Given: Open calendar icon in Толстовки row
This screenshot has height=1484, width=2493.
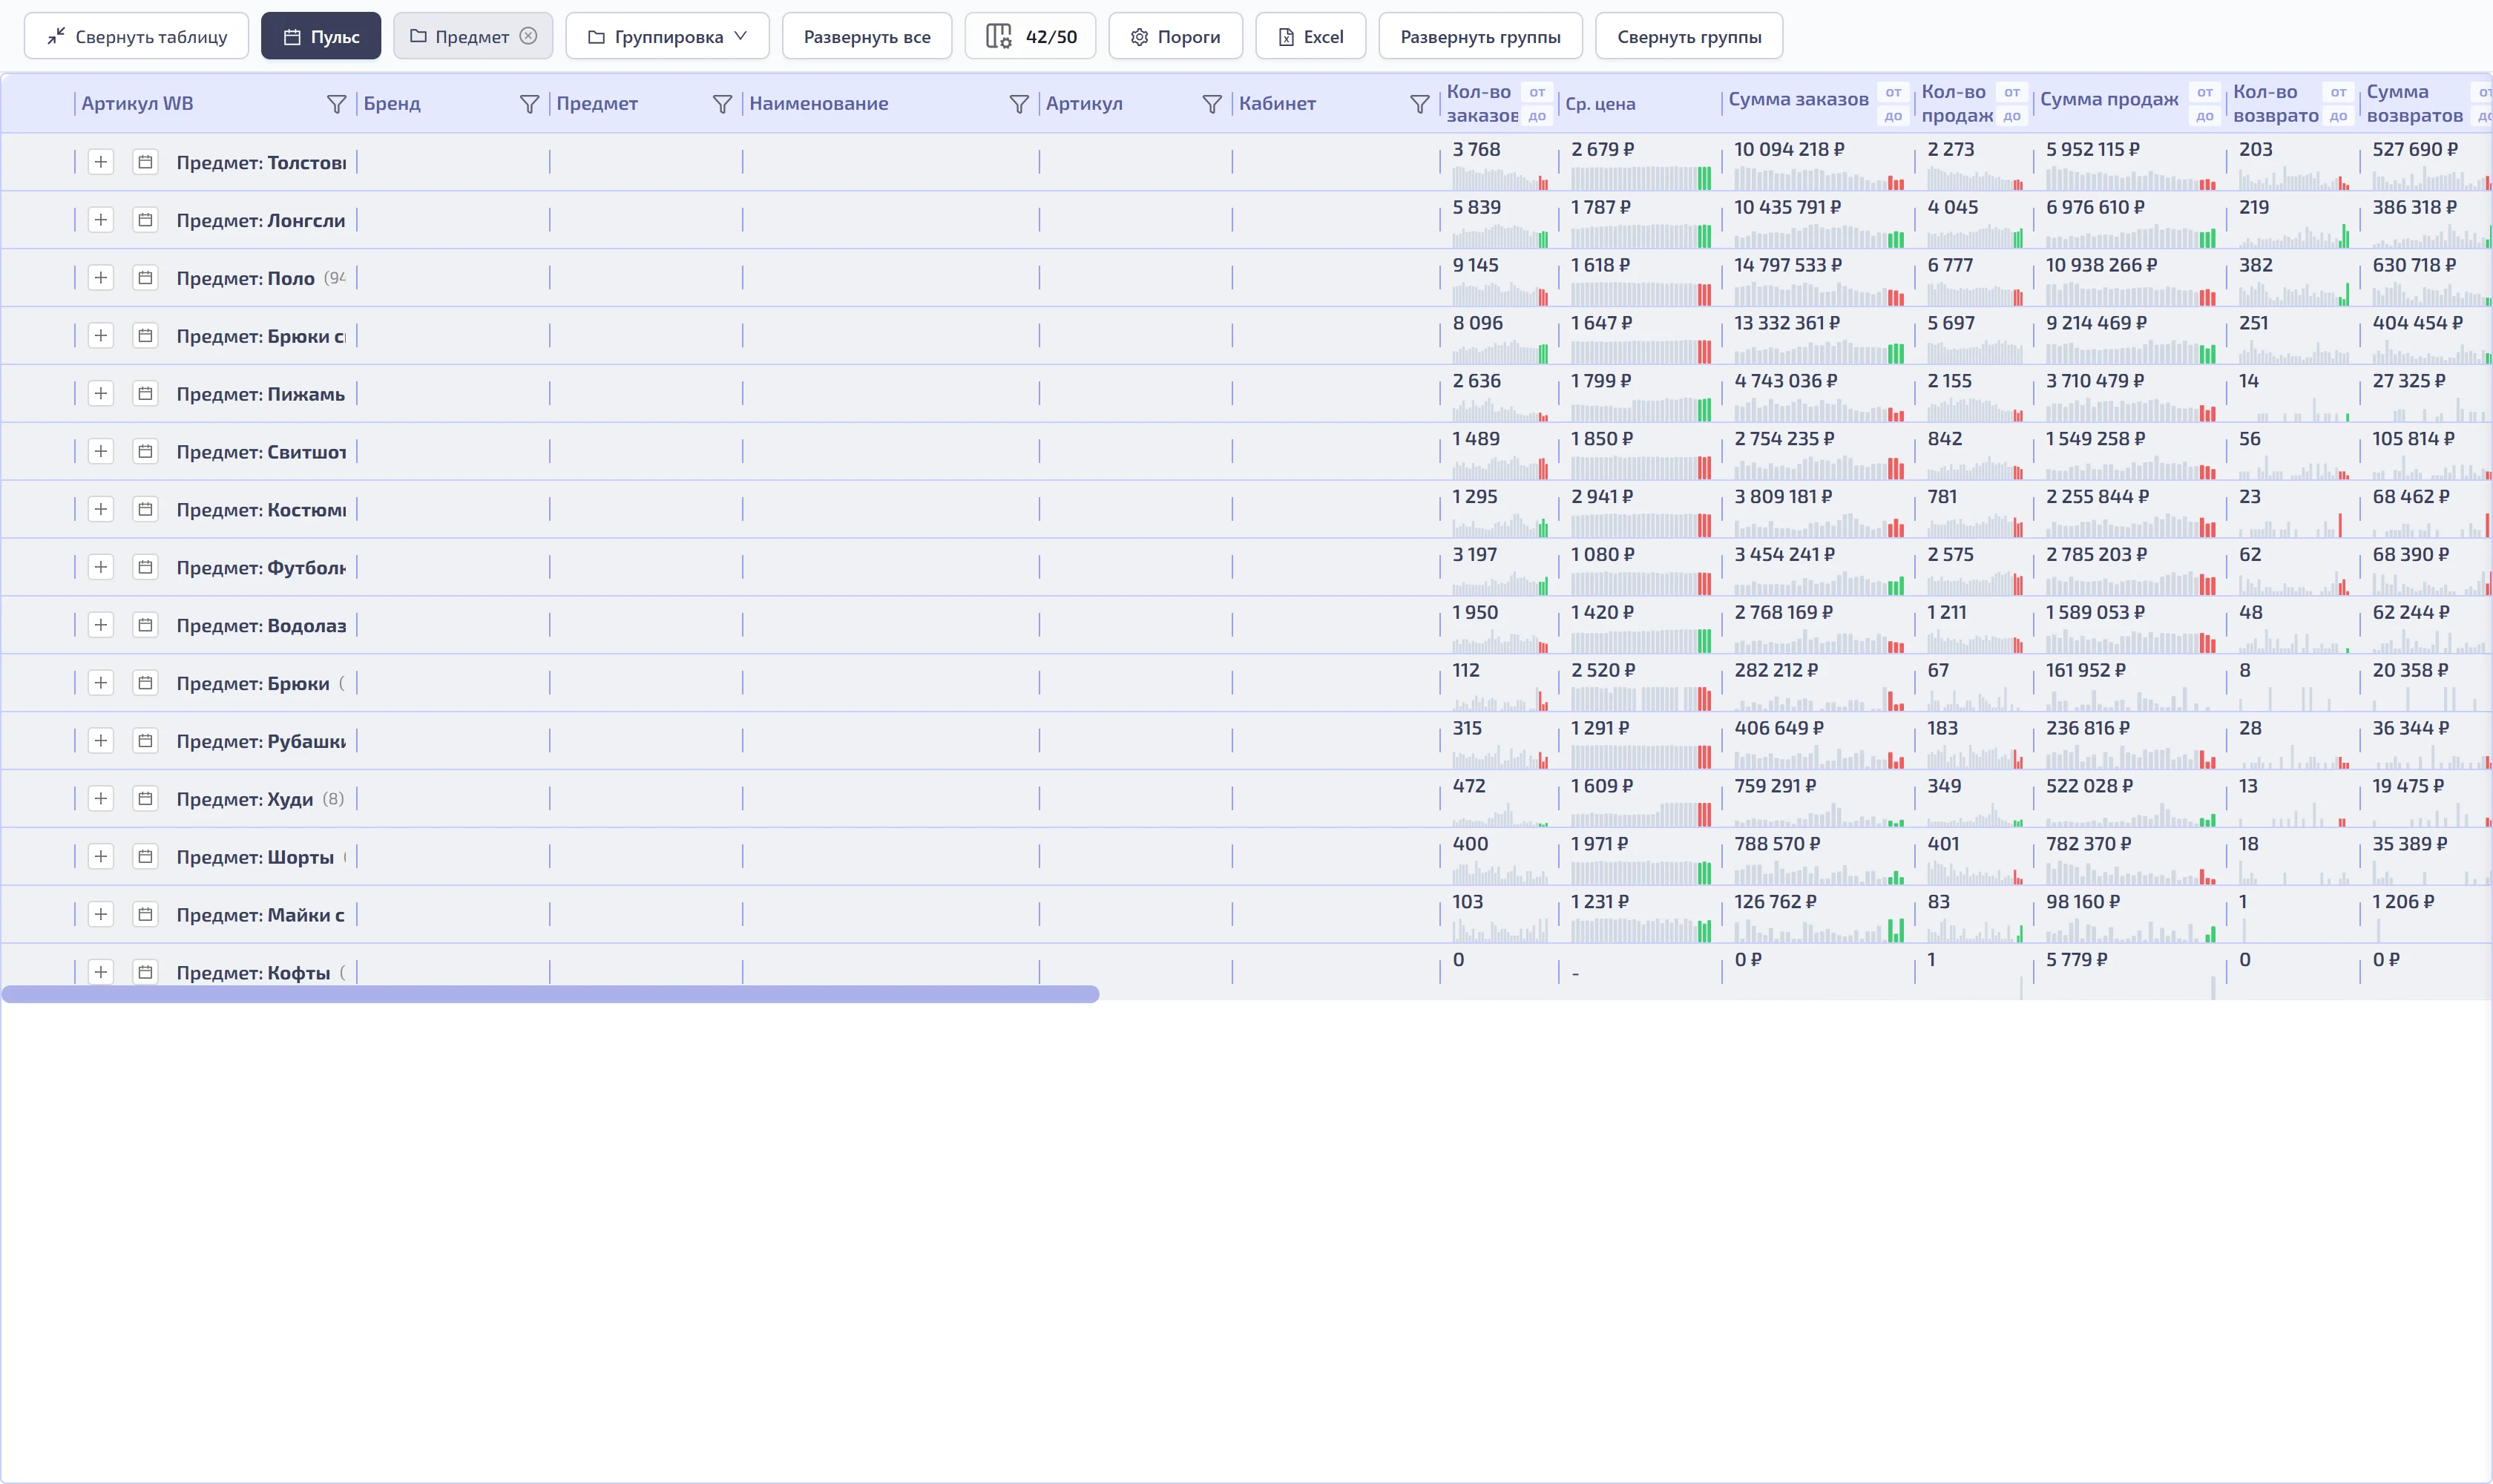Looking at the screenshot, I should [145, 162].
